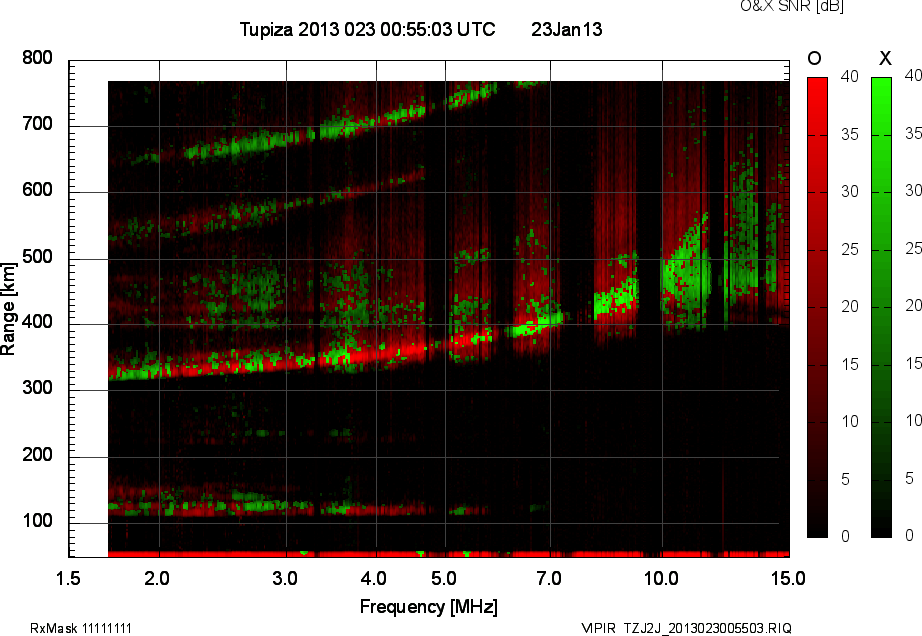This screenshot has height=636, width=922.
Task: Click the 30 label on O color bar
Action: 850,192
